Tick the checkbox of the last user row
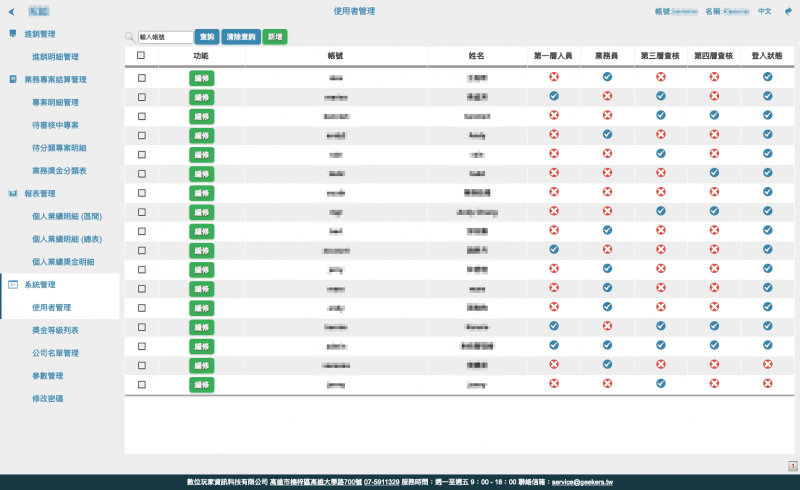This screenshot has height=490, width=800. coord(142,385)
